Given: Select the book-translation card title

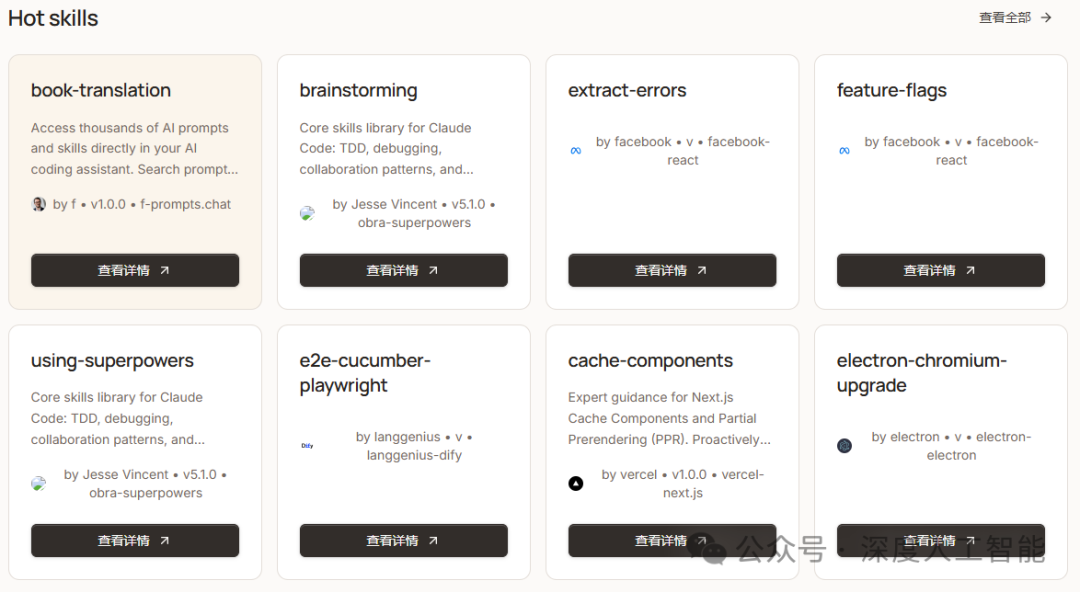Looking at the screenshot, I should click(x=101, y=90).
